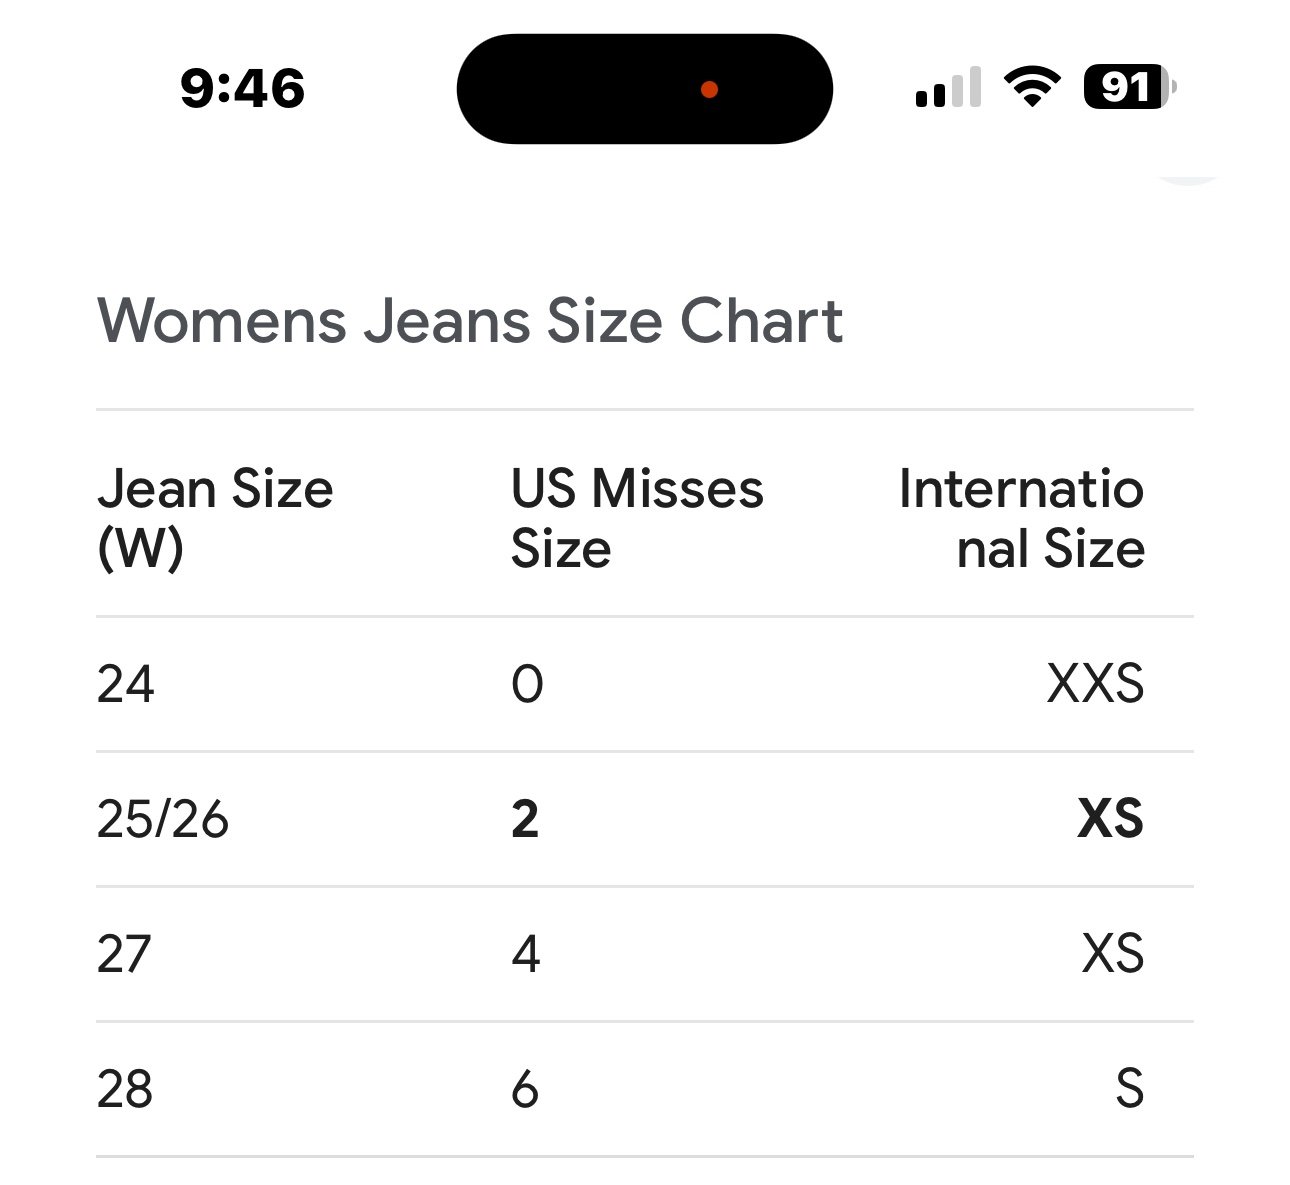
Task: Select jean size 24 cell
Action: tap(126, 685)
